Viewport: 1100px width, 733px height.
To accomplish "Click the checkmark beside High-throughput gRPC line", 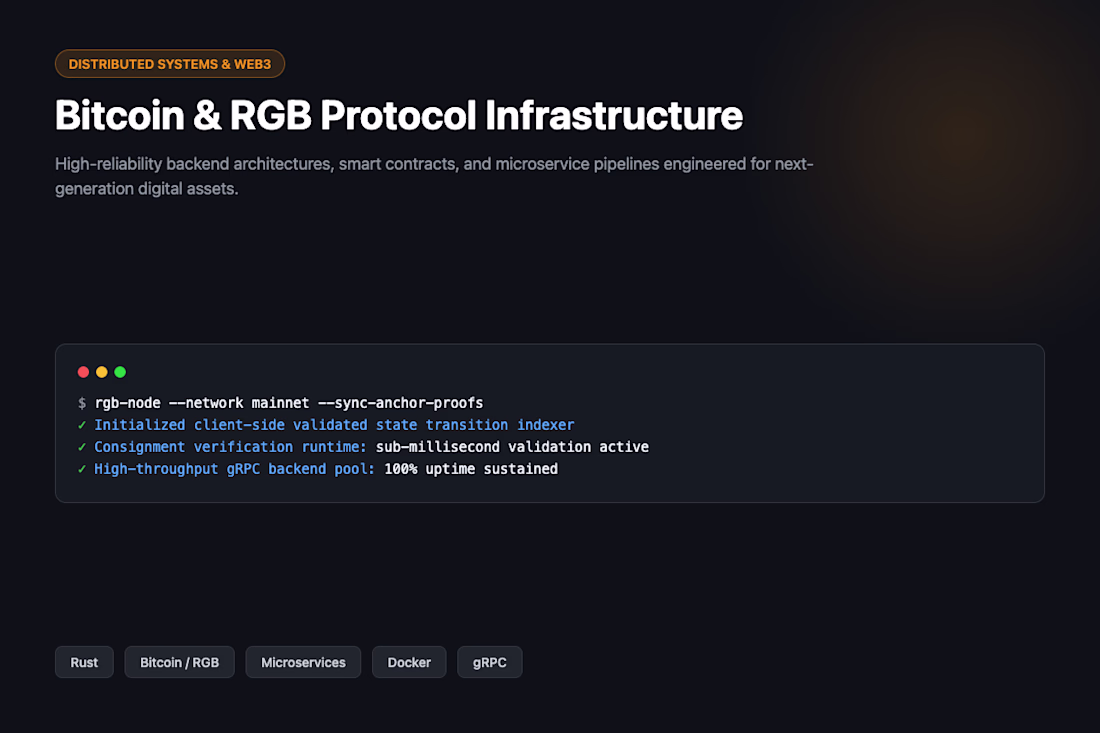I will (x=82, y=469).
